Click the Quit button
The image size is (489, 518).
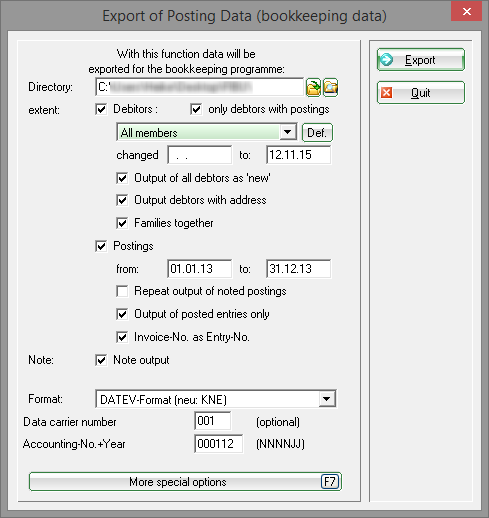421,93
